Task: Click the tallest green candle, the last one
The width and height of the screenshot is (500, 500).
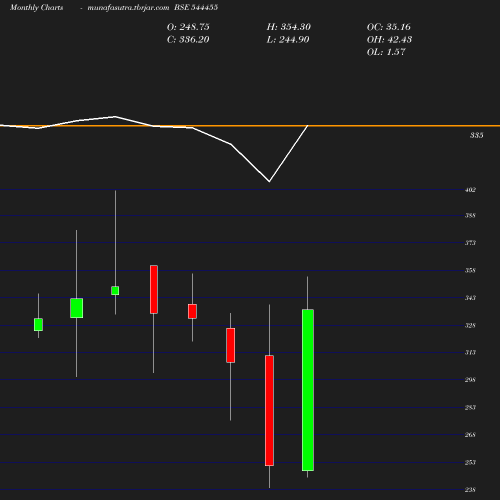Action: (x=308, y=390)
